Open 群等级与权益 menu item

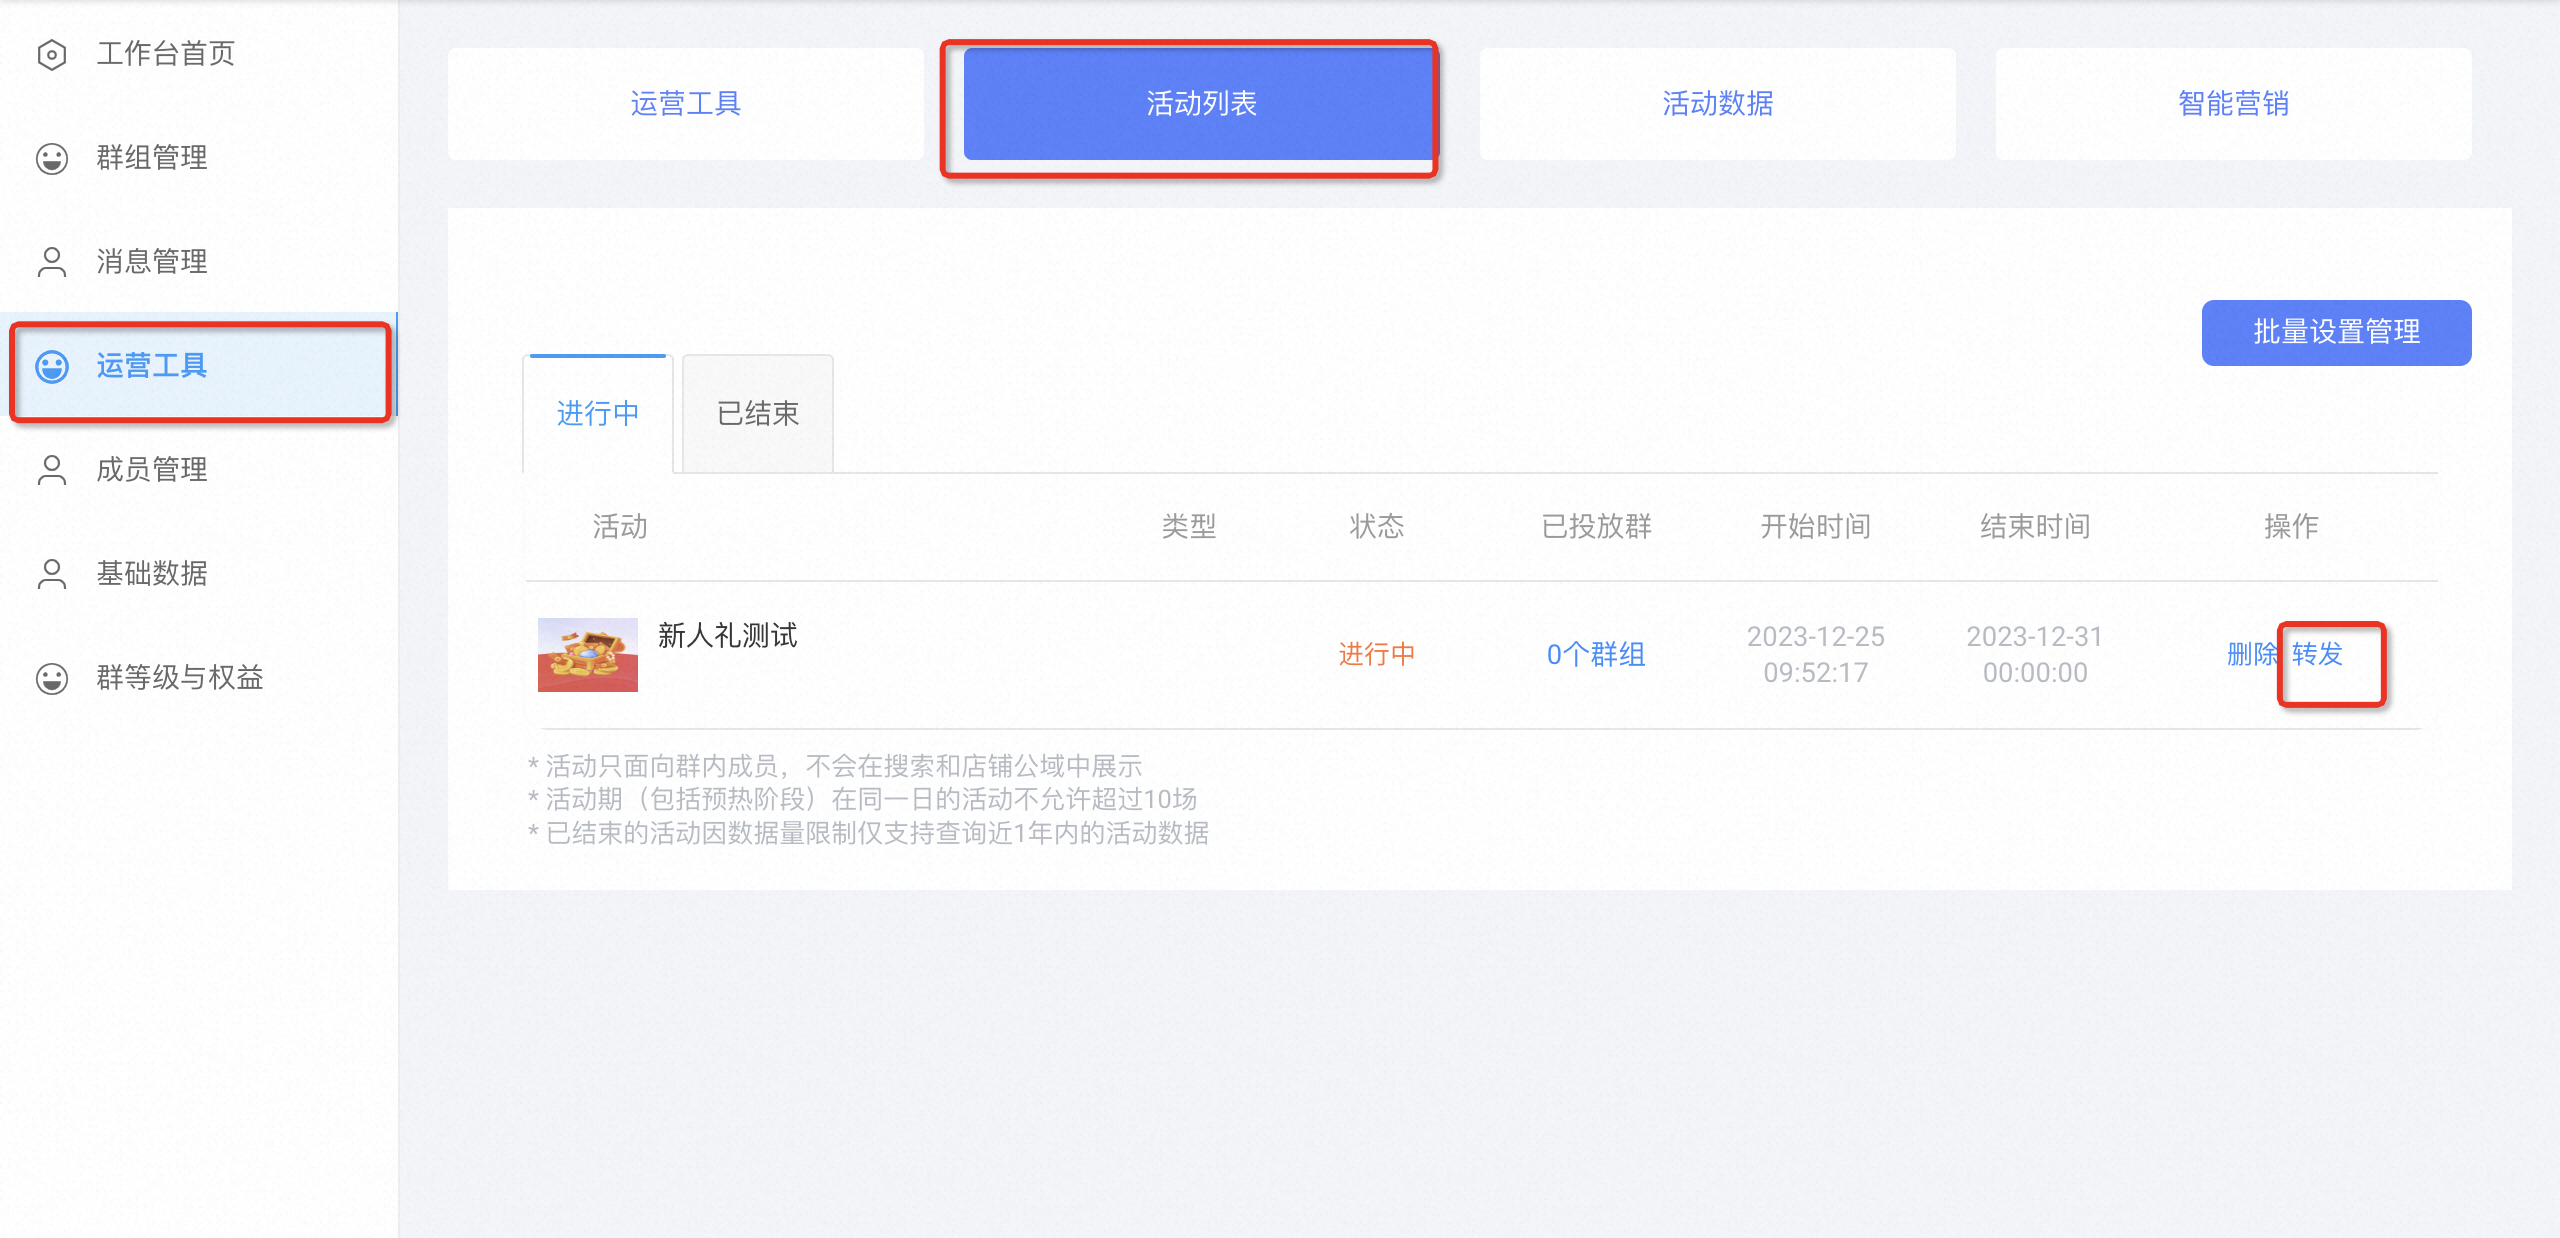(x=200, y=678)
